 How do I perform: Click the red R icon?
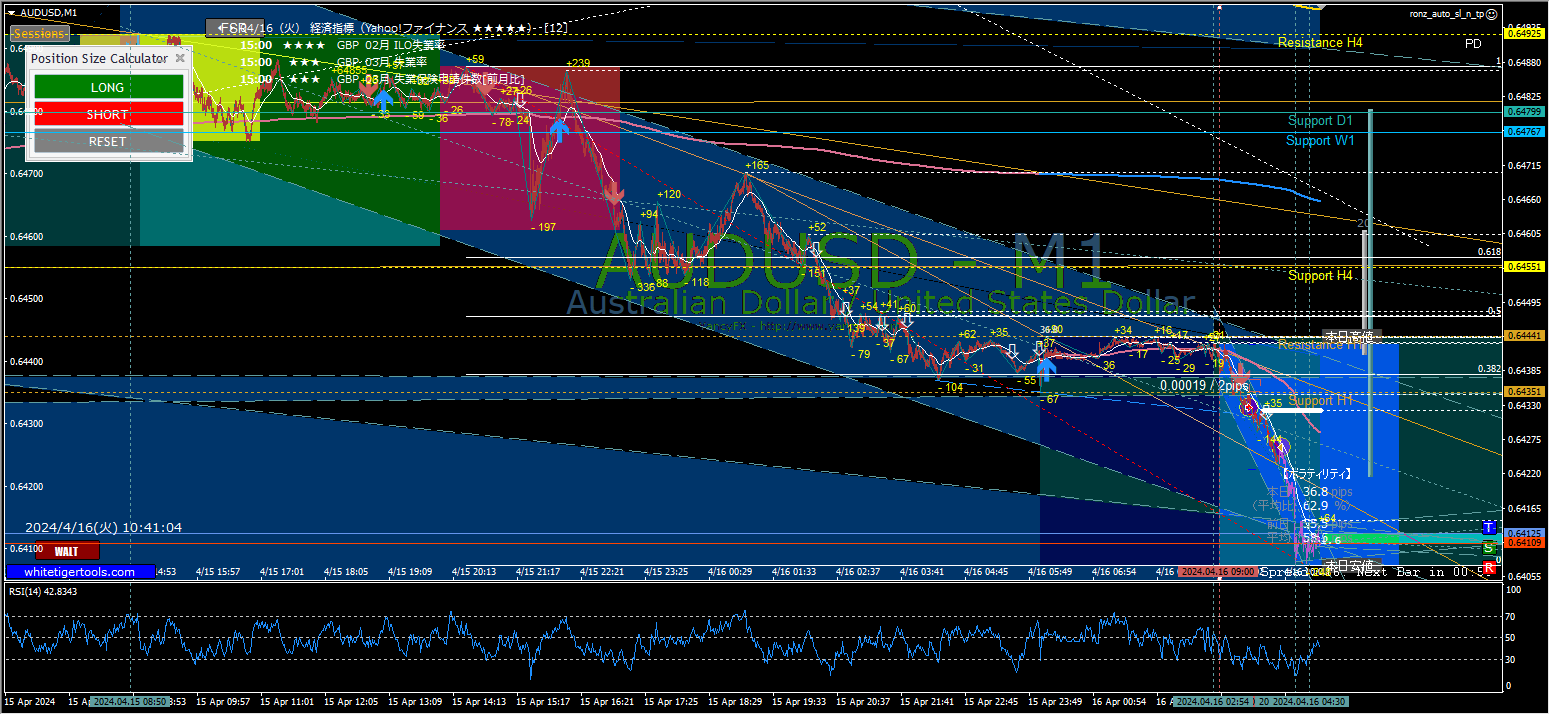tap(1489, 568)
